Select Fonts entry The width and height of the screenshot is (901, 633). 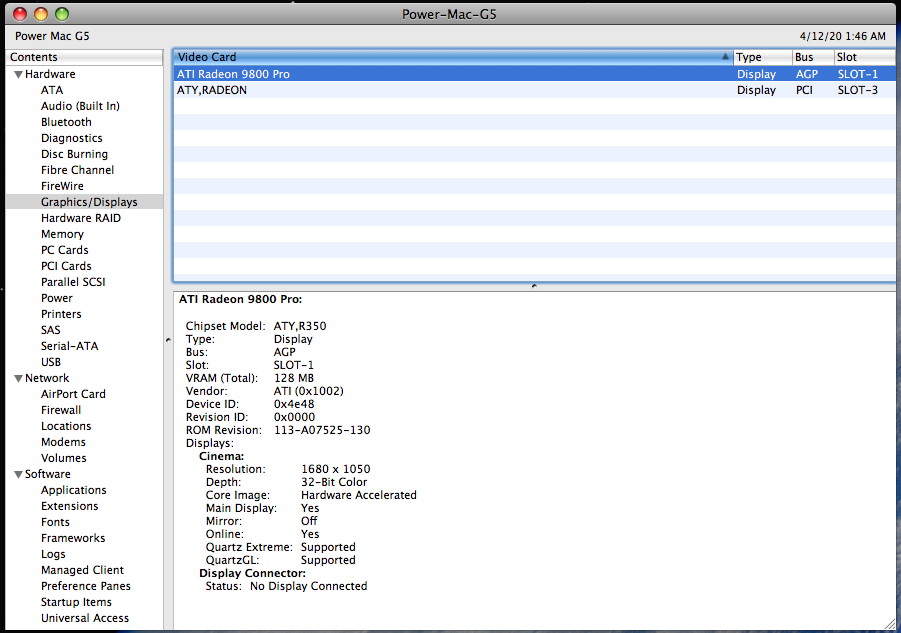[x=55, y=522]
